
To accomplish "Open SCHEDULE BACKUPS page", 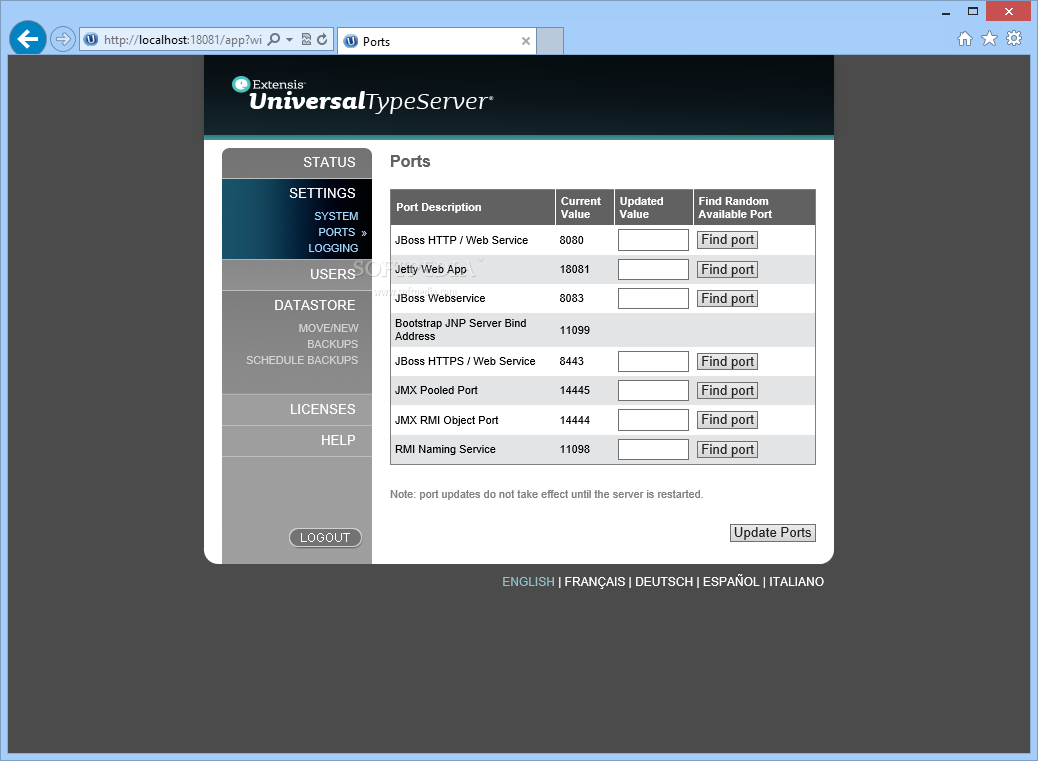I will point(302,360).
